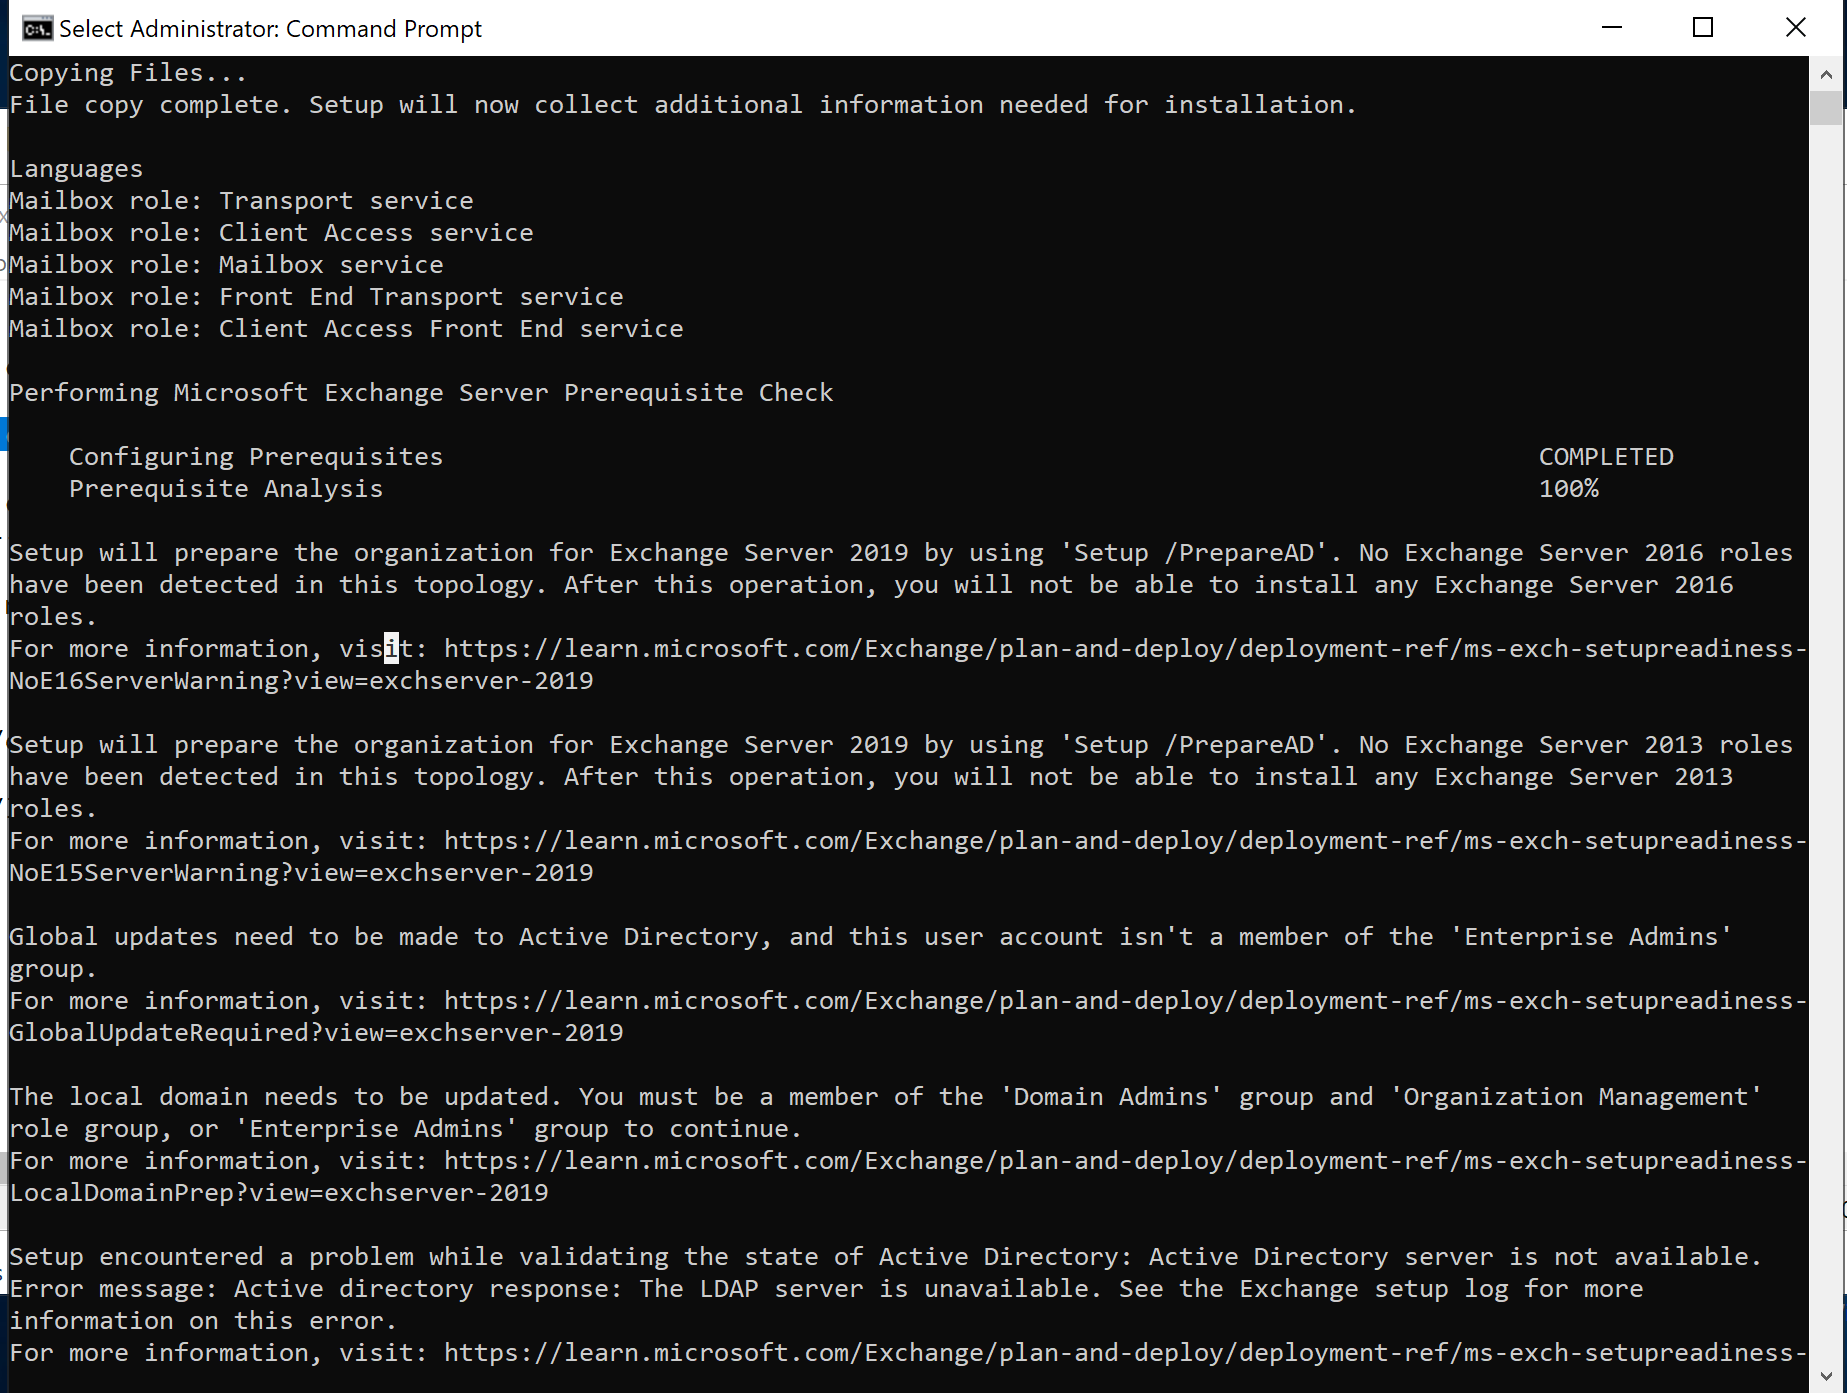
Task: Click the 'information on this error.' line
Action: 203,1321
